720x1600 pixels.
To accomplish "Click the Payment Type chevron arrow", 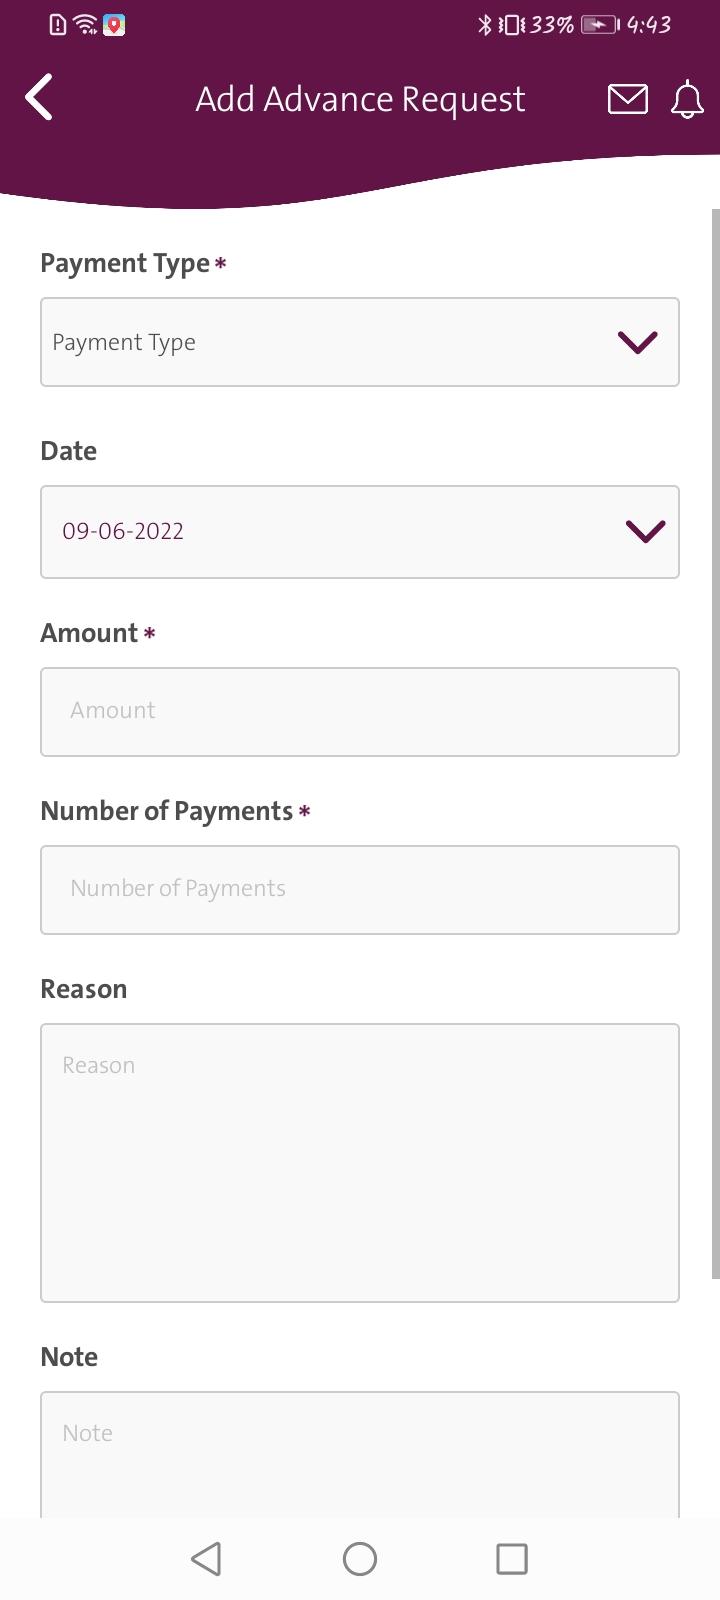I will click(638, 342).
